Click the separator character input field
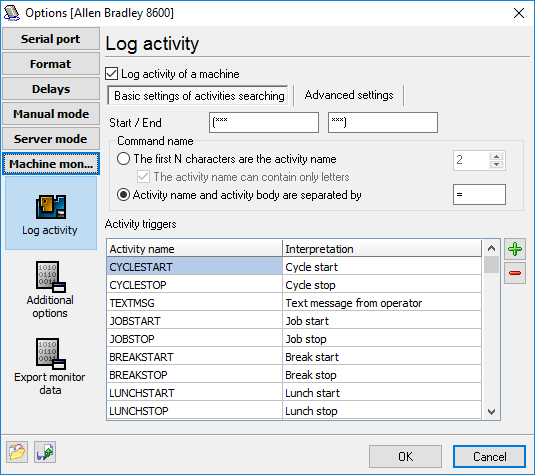Screen dimensions: 535x475 [479, 195]
